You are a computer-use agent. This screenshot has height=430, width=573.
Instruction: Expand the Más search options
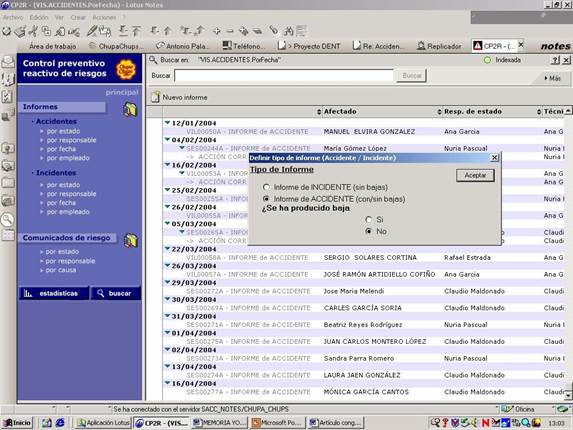pyautogui.click(x=553, y=78)
